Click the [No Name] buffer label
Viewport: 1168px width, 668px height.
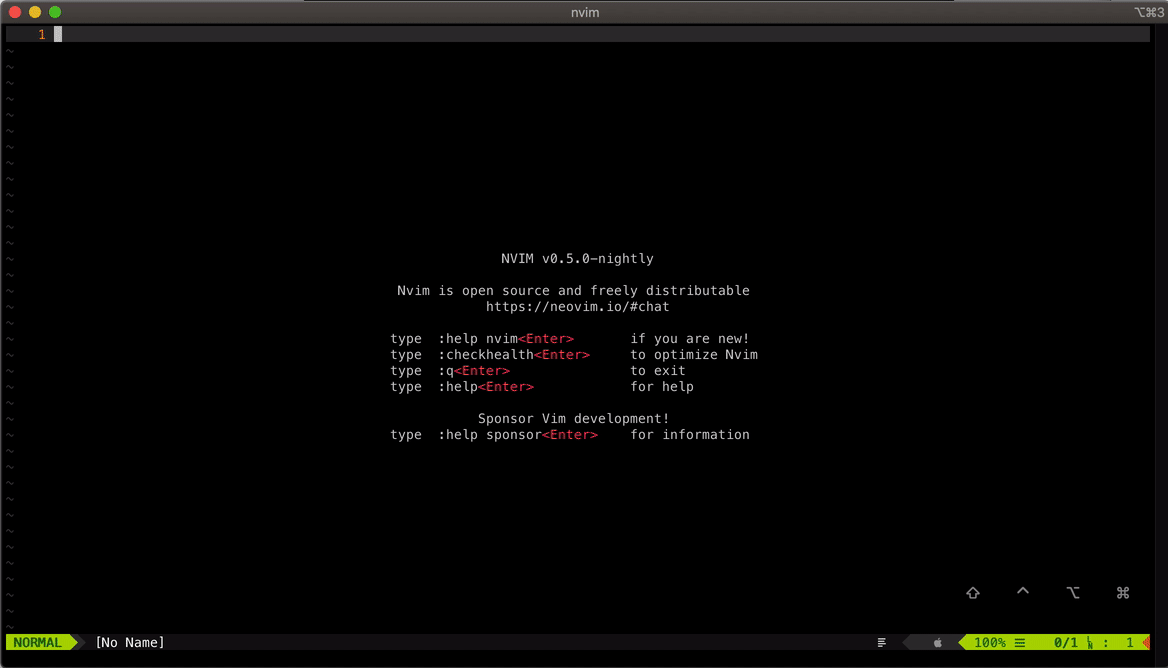(x=130, y=643)
